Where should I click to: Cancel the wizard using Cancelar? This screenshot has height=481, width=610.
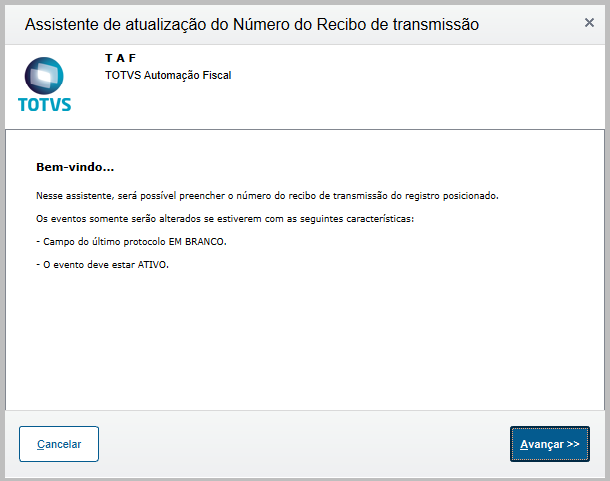tap(59, 444)
